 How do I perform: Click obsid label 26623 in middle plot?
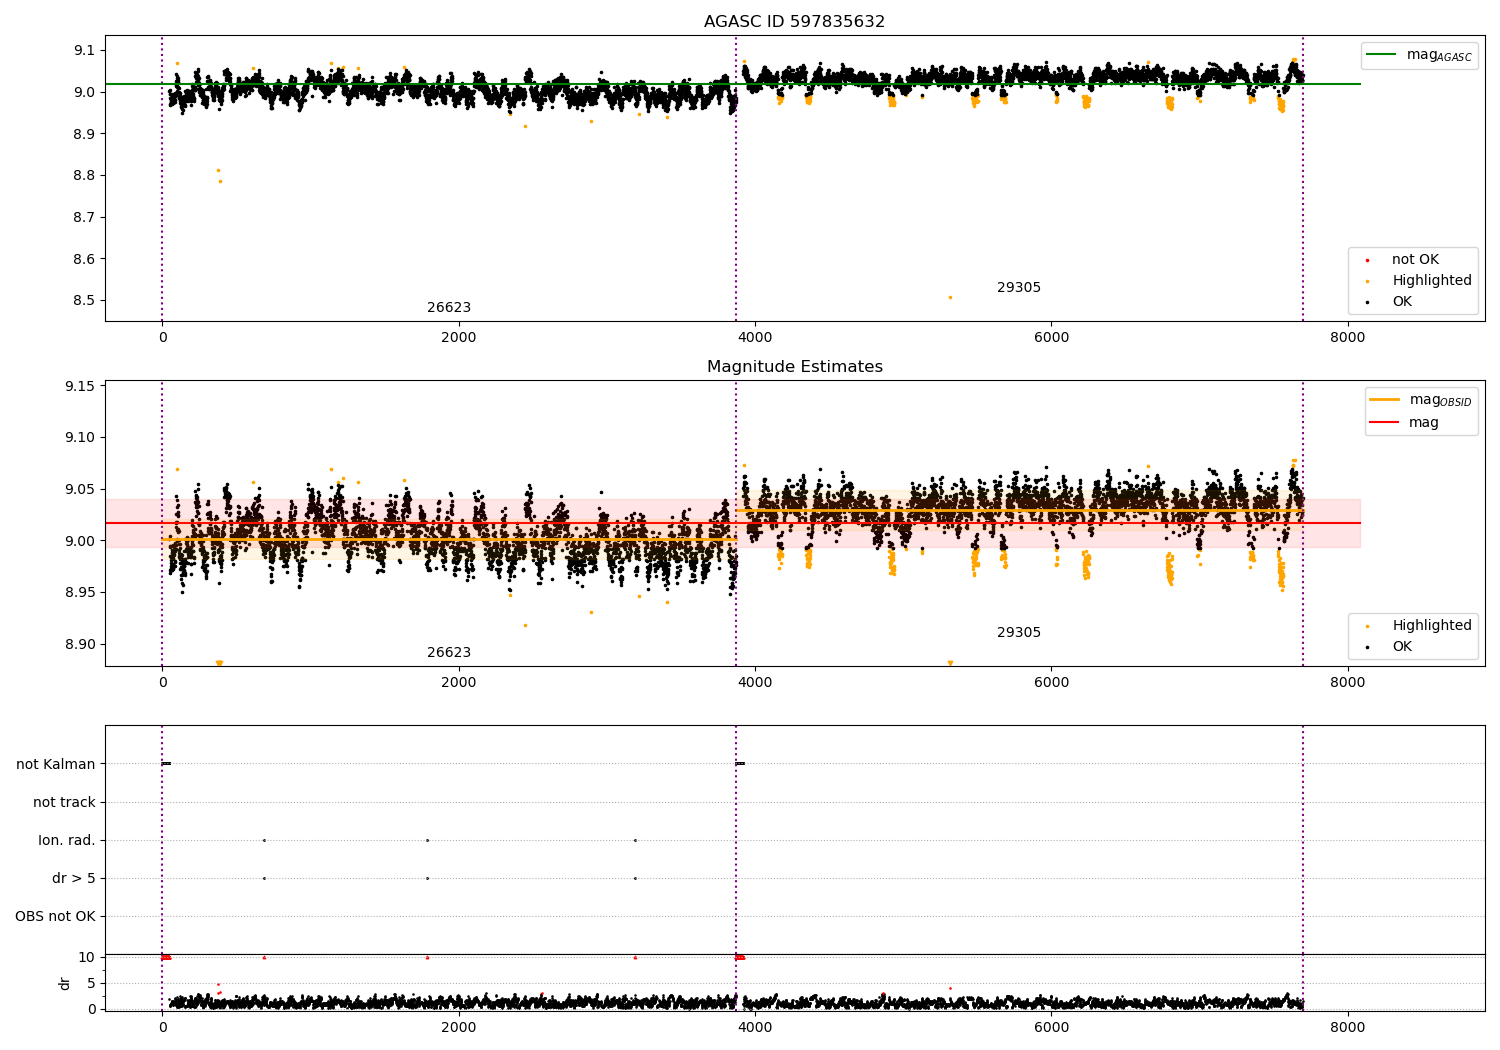click(x=449, y=653)
